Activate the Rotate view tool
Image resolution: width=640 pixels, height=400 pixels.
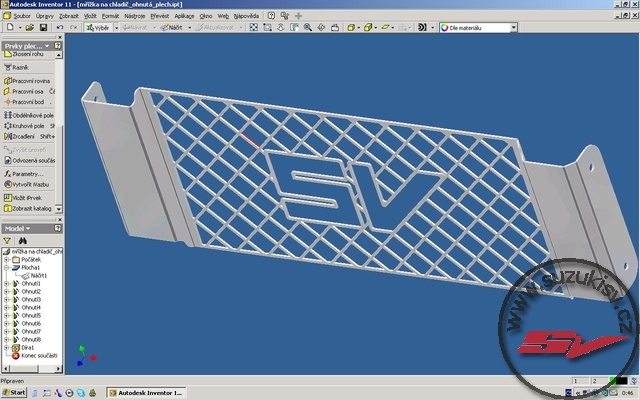click(321, 27)
